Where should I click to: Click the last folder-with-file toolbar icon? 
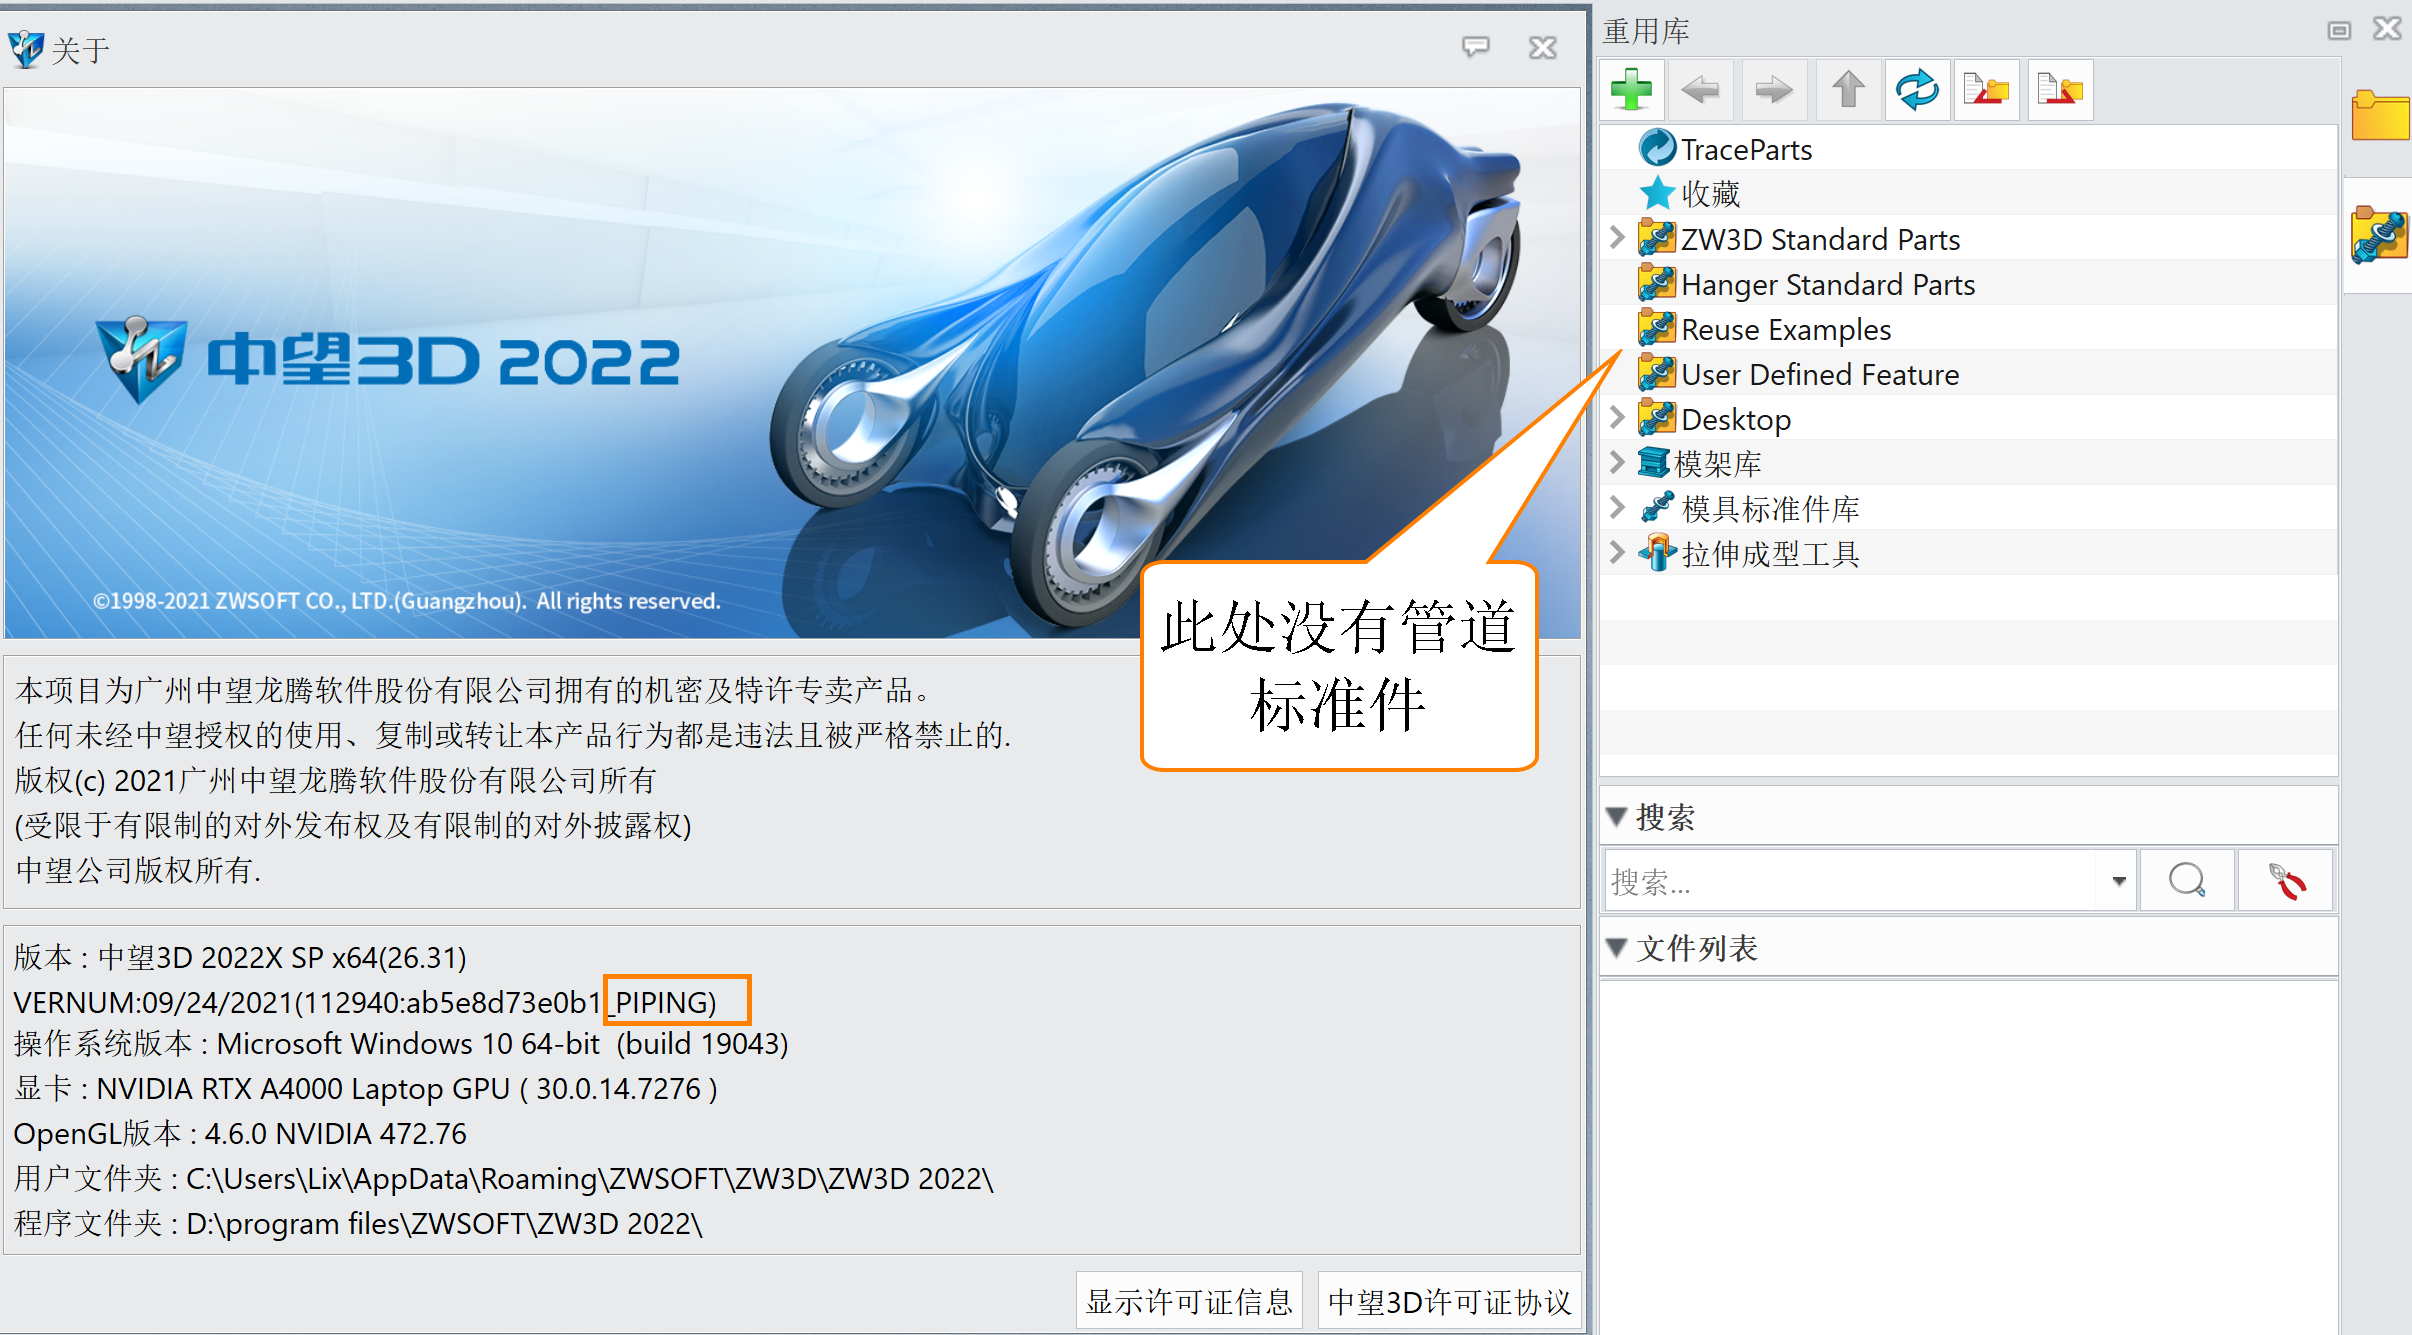click(x=2060, y=90)
